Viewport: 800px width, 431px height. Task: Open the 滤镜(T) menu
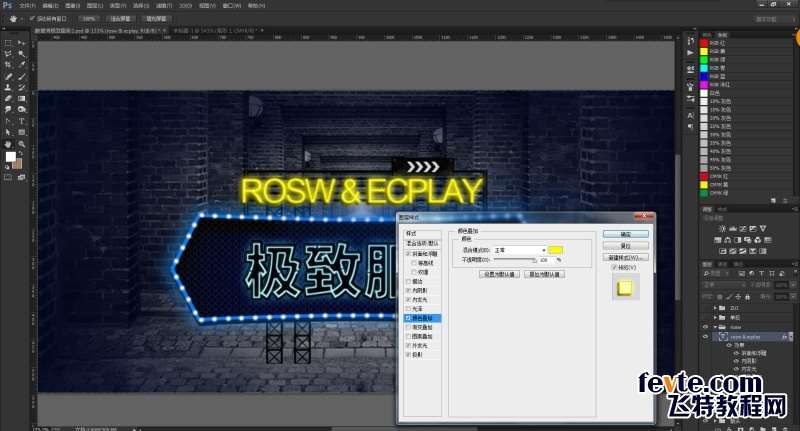(164, 6)
